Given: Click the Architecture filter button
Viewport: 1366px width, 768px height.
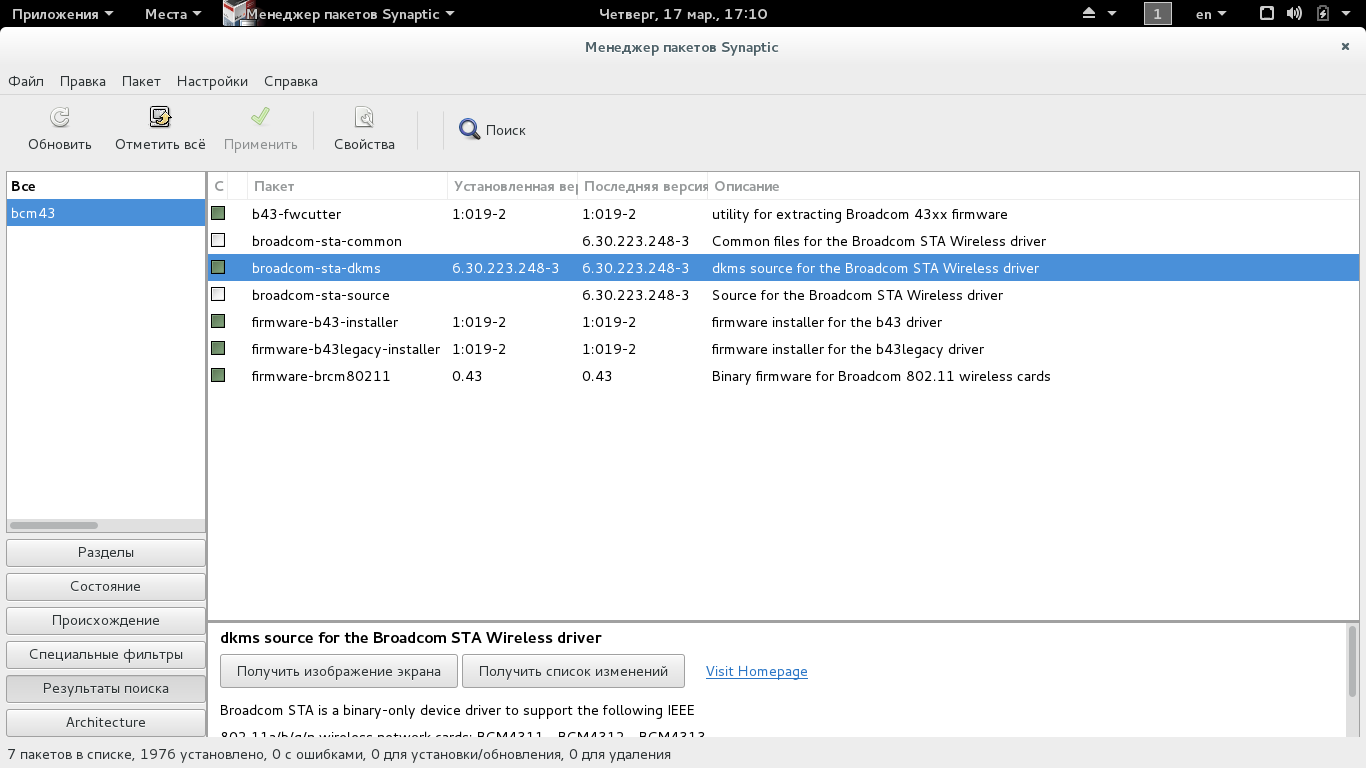Looking at the screenshot, I should 106,722.
